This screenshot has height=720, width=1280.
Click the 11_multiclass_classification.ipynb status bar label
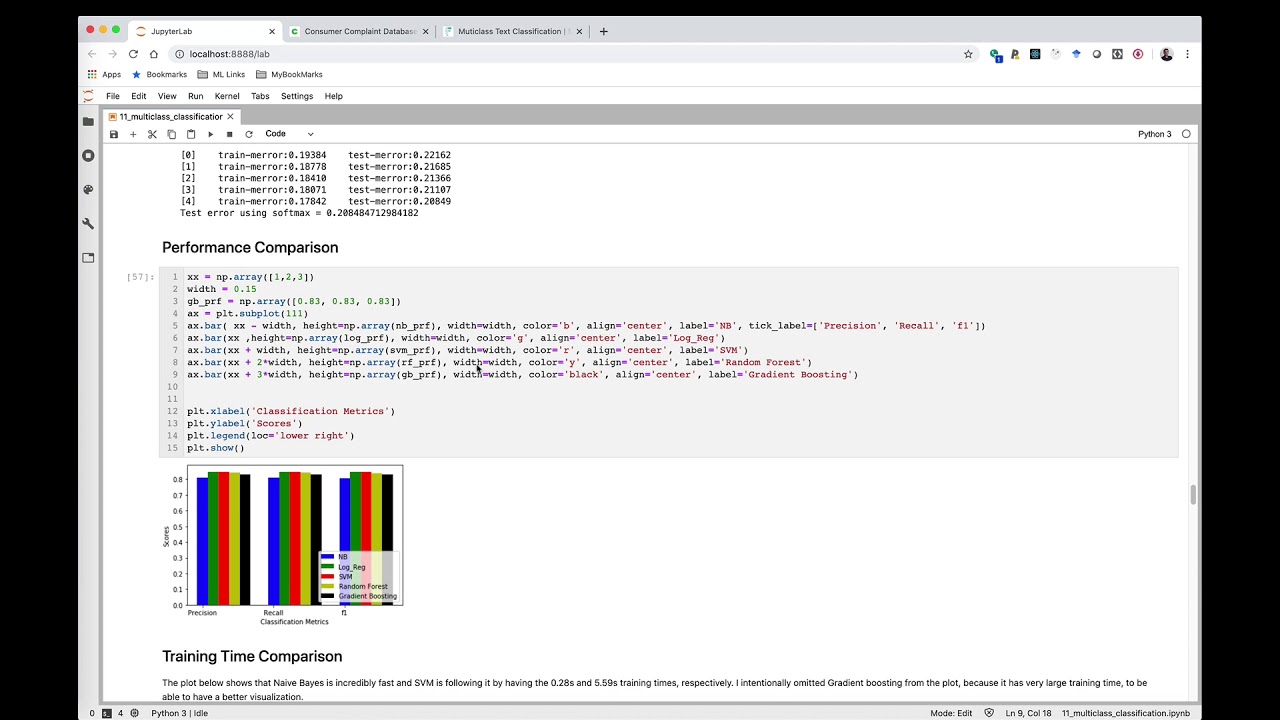(1126, 713)
